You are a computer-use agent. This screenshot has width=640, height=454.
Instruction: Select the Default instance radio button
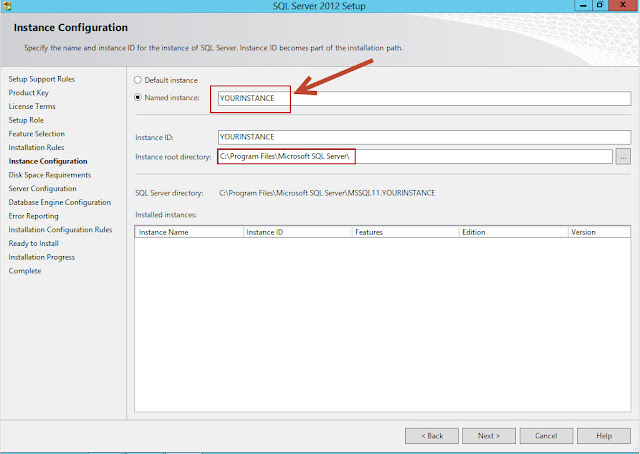coord(138,80)
